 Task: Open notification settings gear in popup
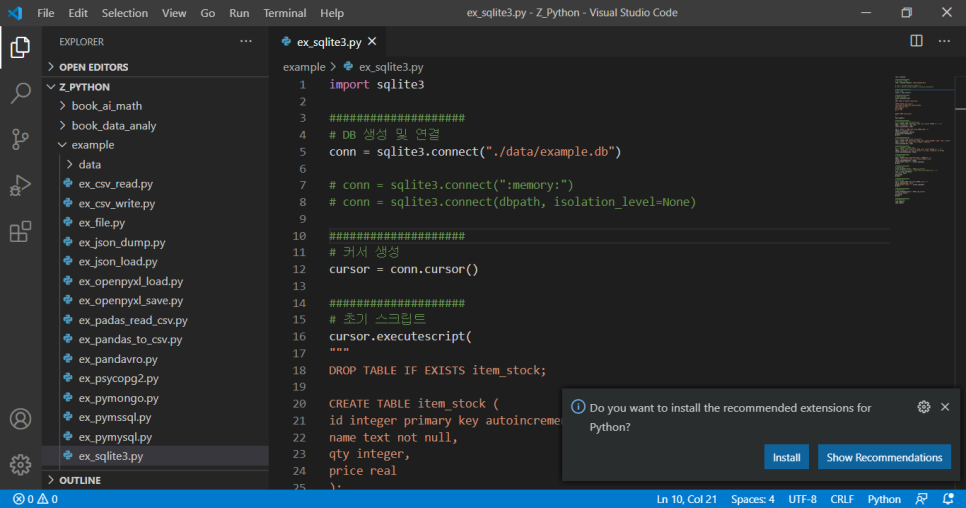[923, 407]
